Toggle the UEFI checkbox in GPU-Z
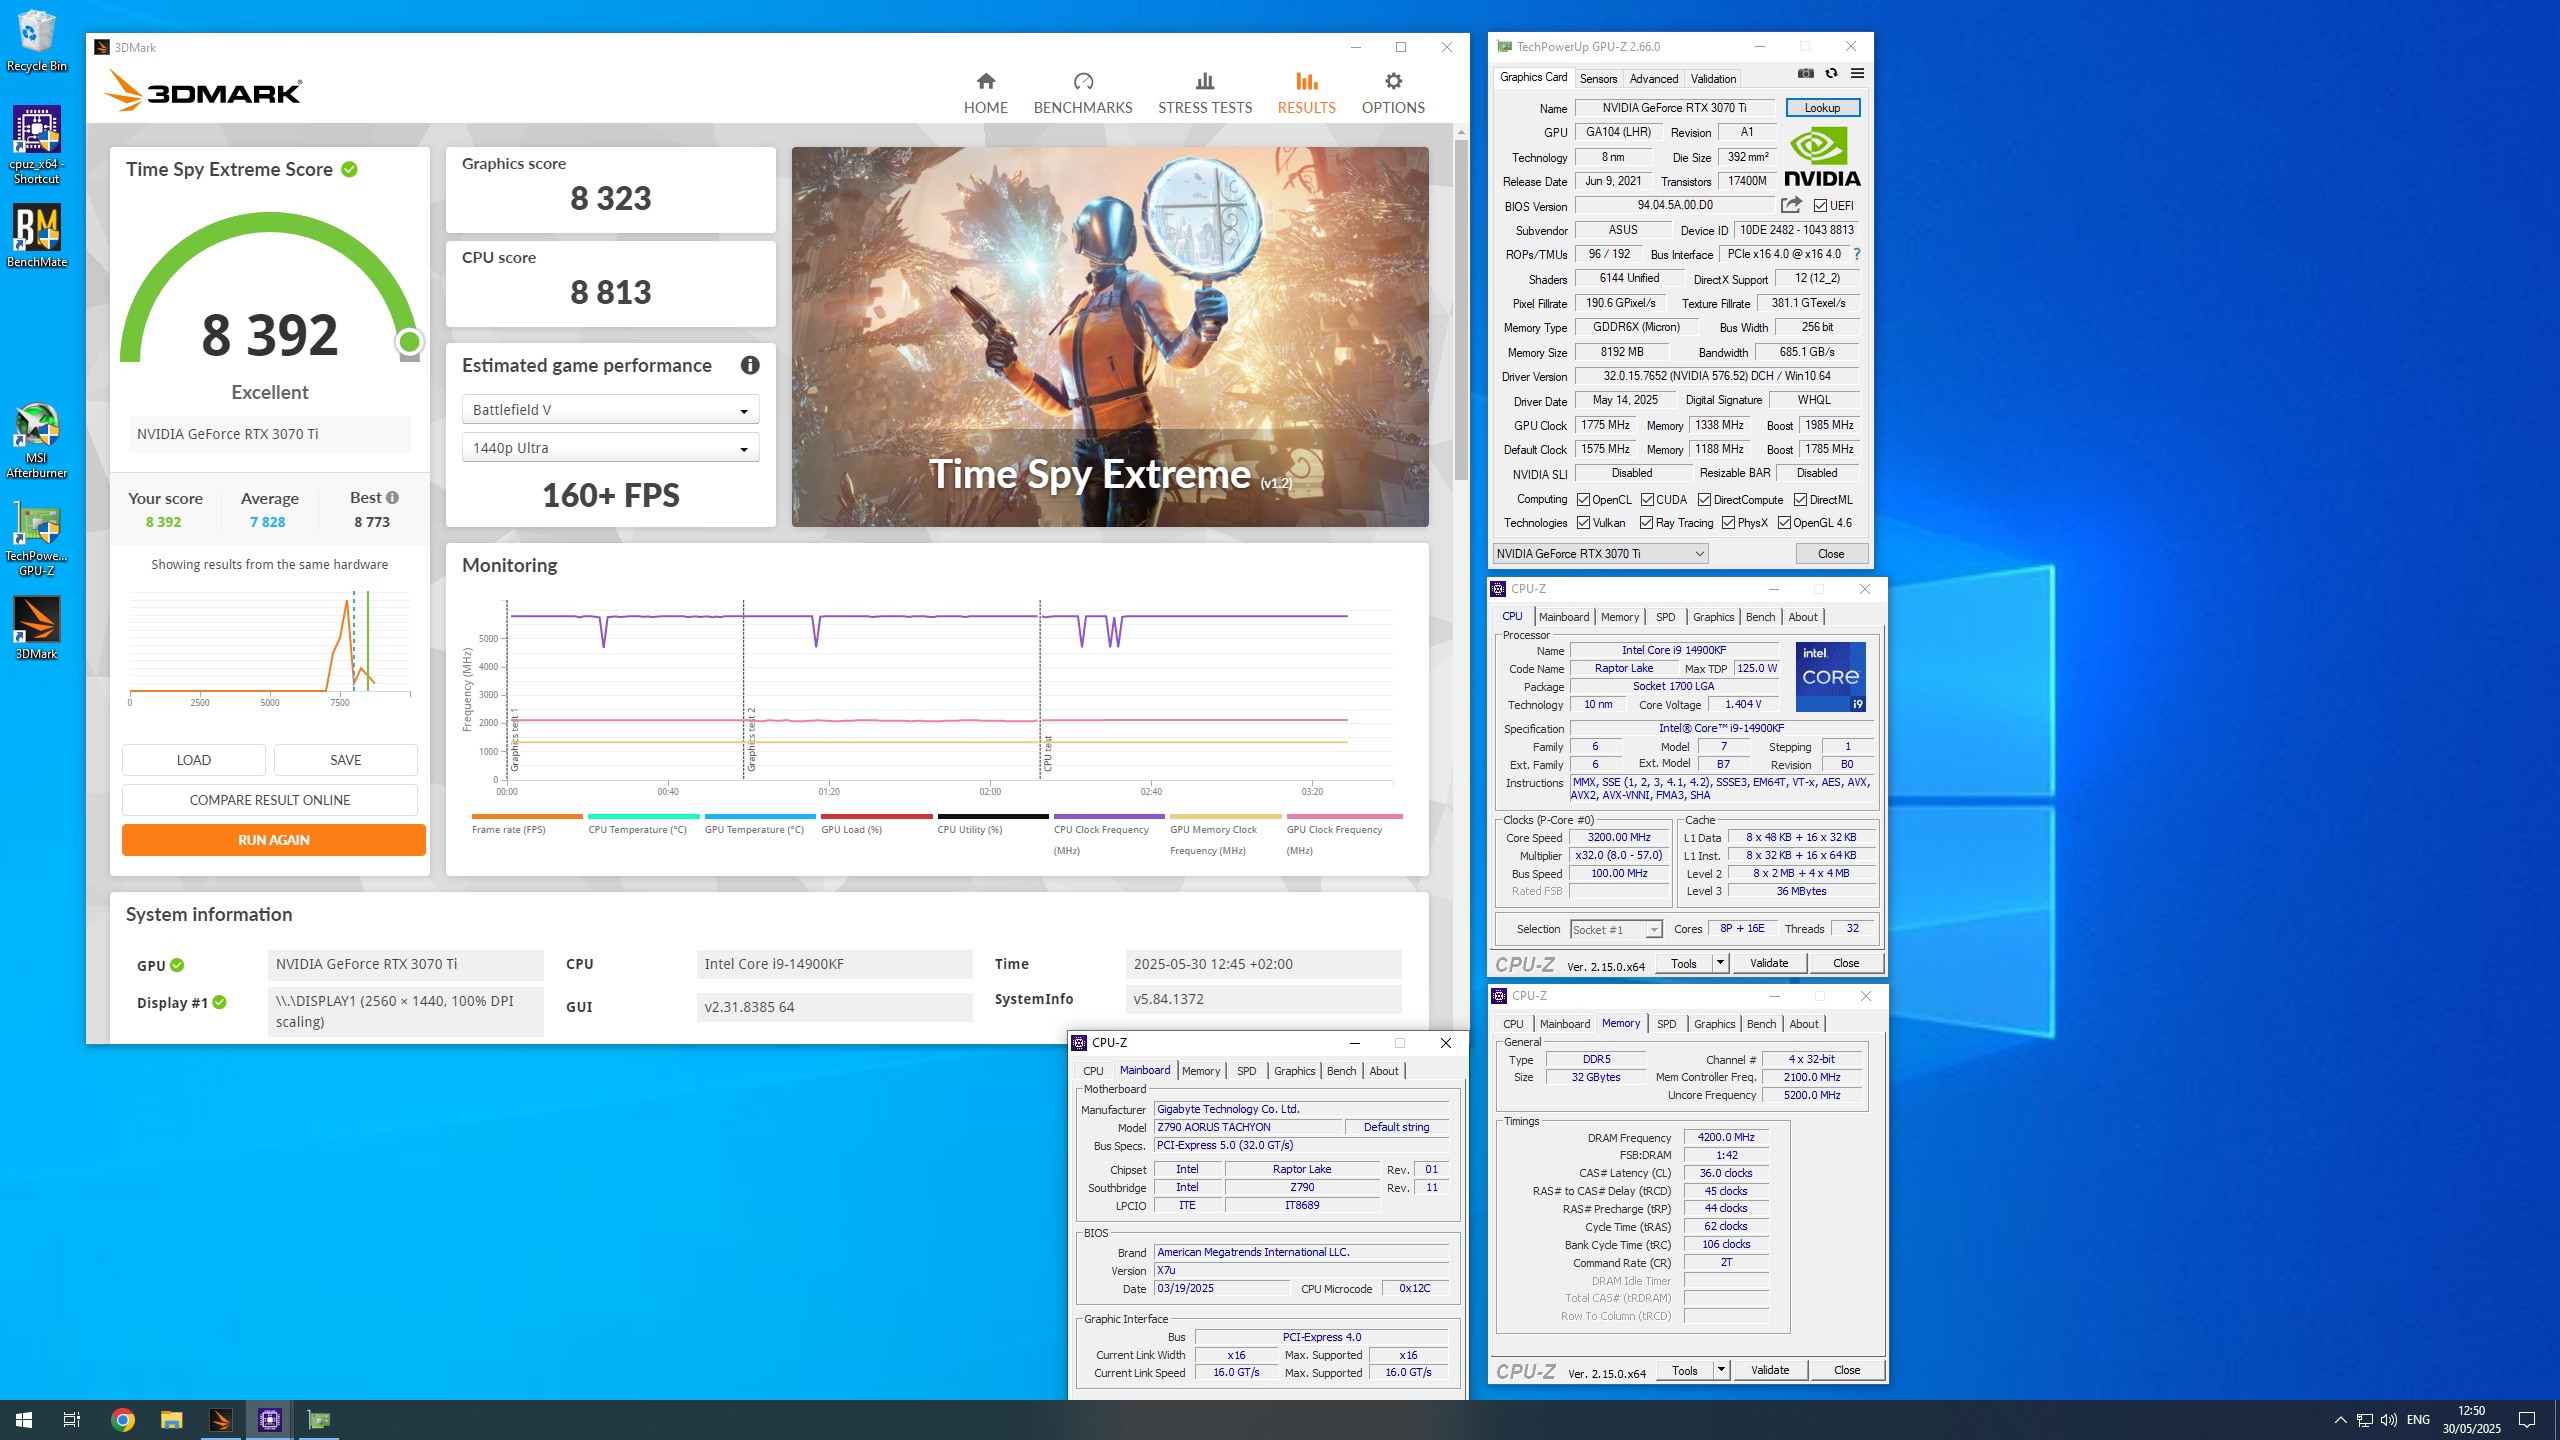Image resolution: width=2560 pixels, height=1440 pixels. coord(1820,206)
